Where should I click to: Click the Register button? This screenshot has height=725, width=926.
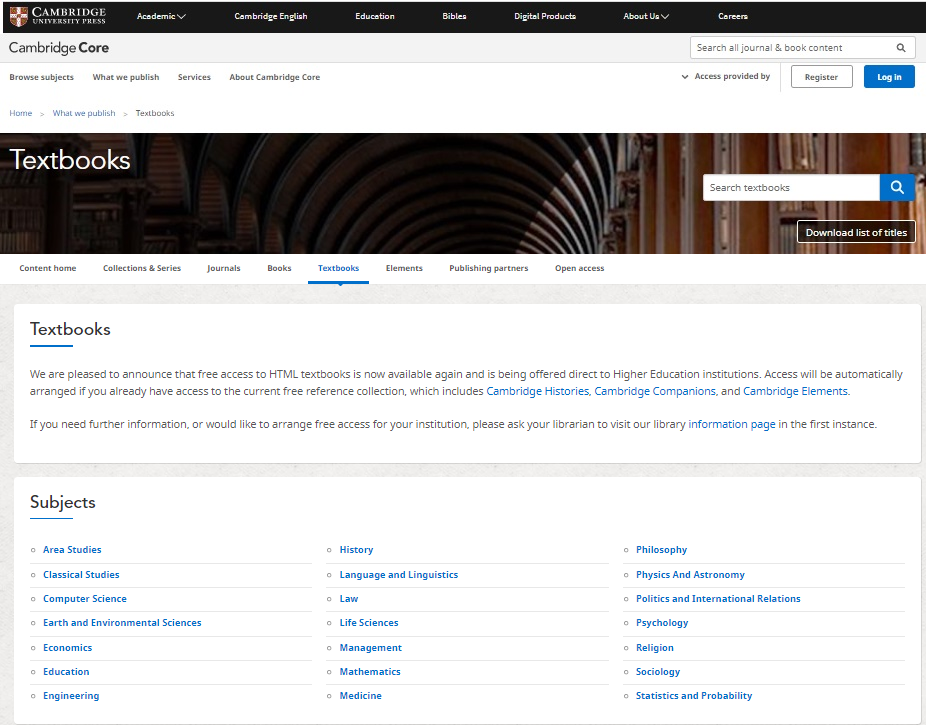pos(821,77)
